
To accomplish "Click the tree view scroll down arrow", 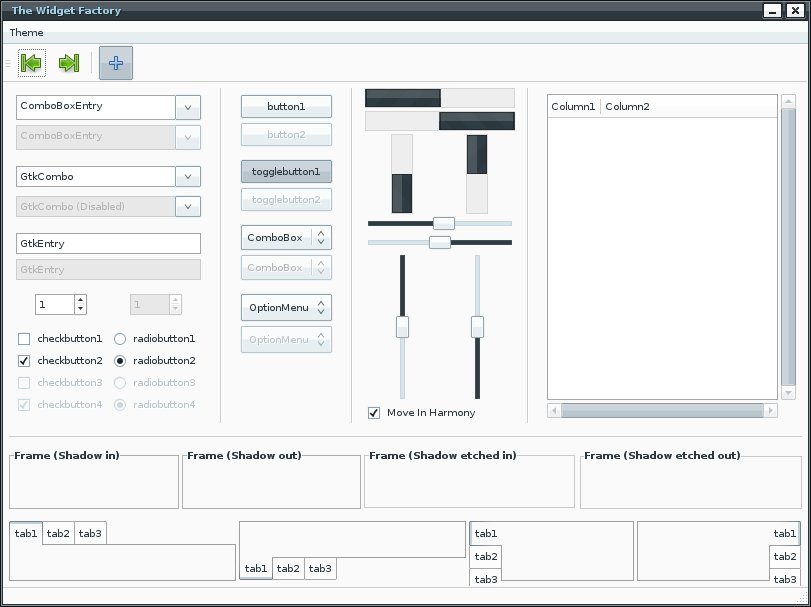I will [788, 393].
